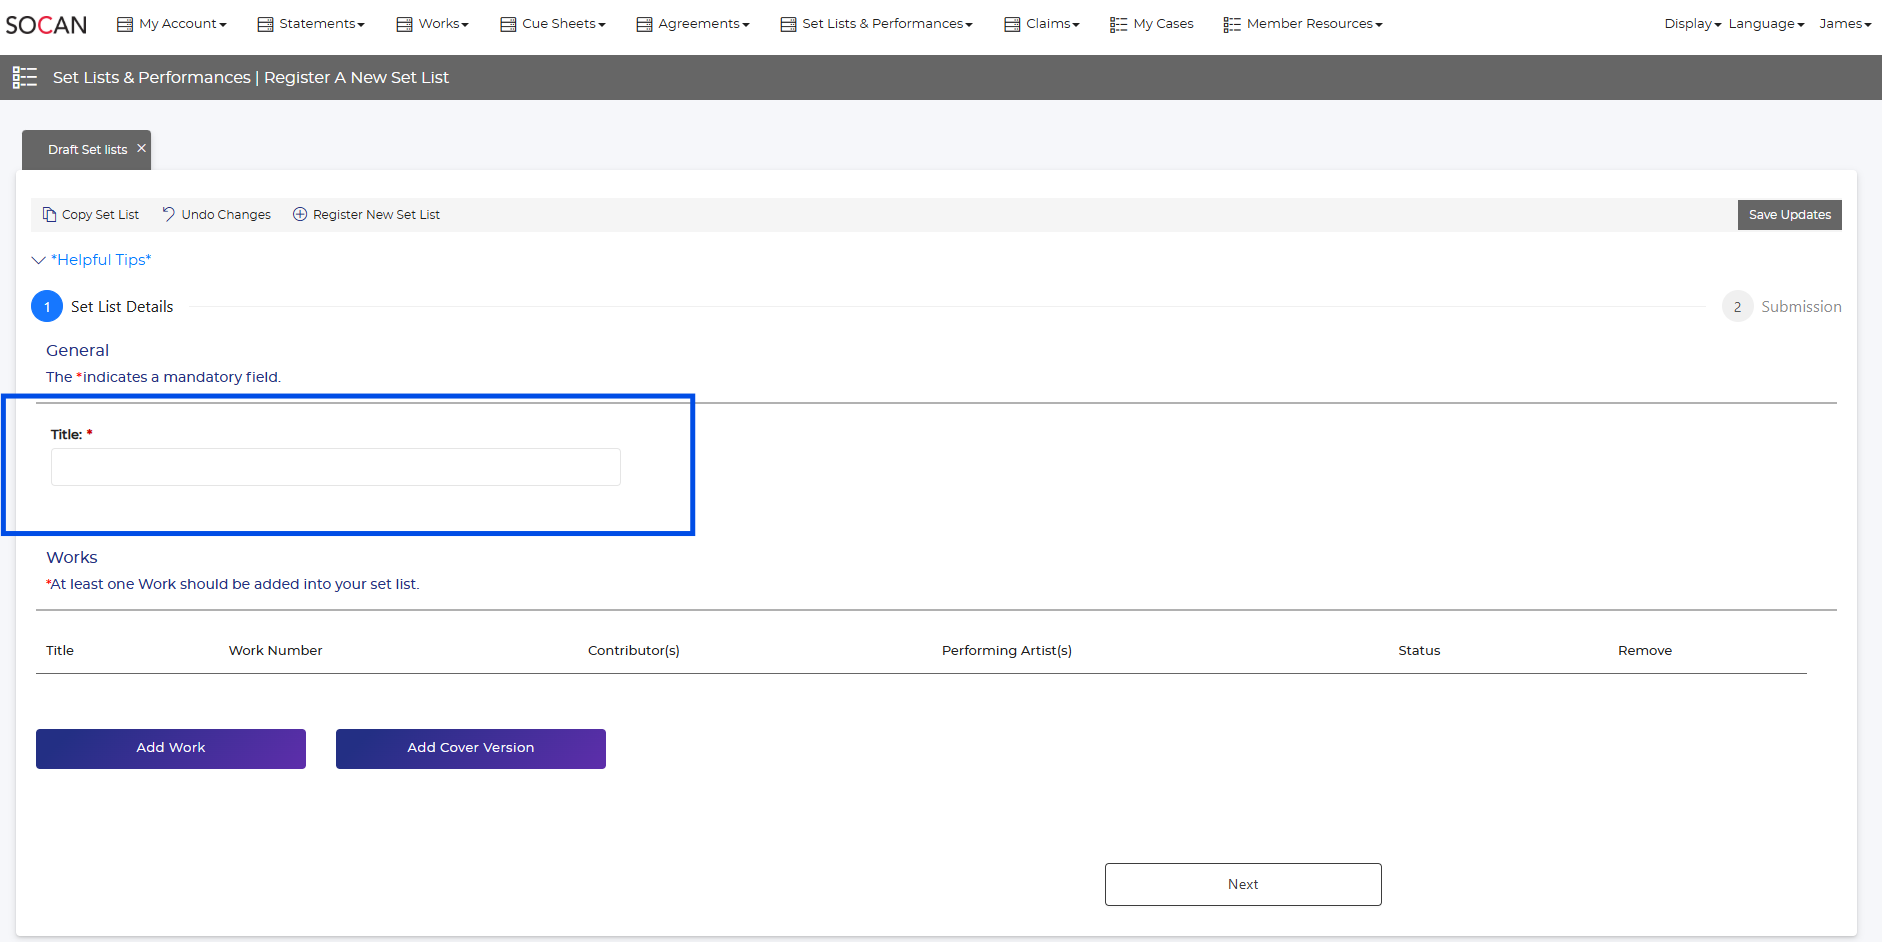Click the Add Work button

(x=171, y=748)
